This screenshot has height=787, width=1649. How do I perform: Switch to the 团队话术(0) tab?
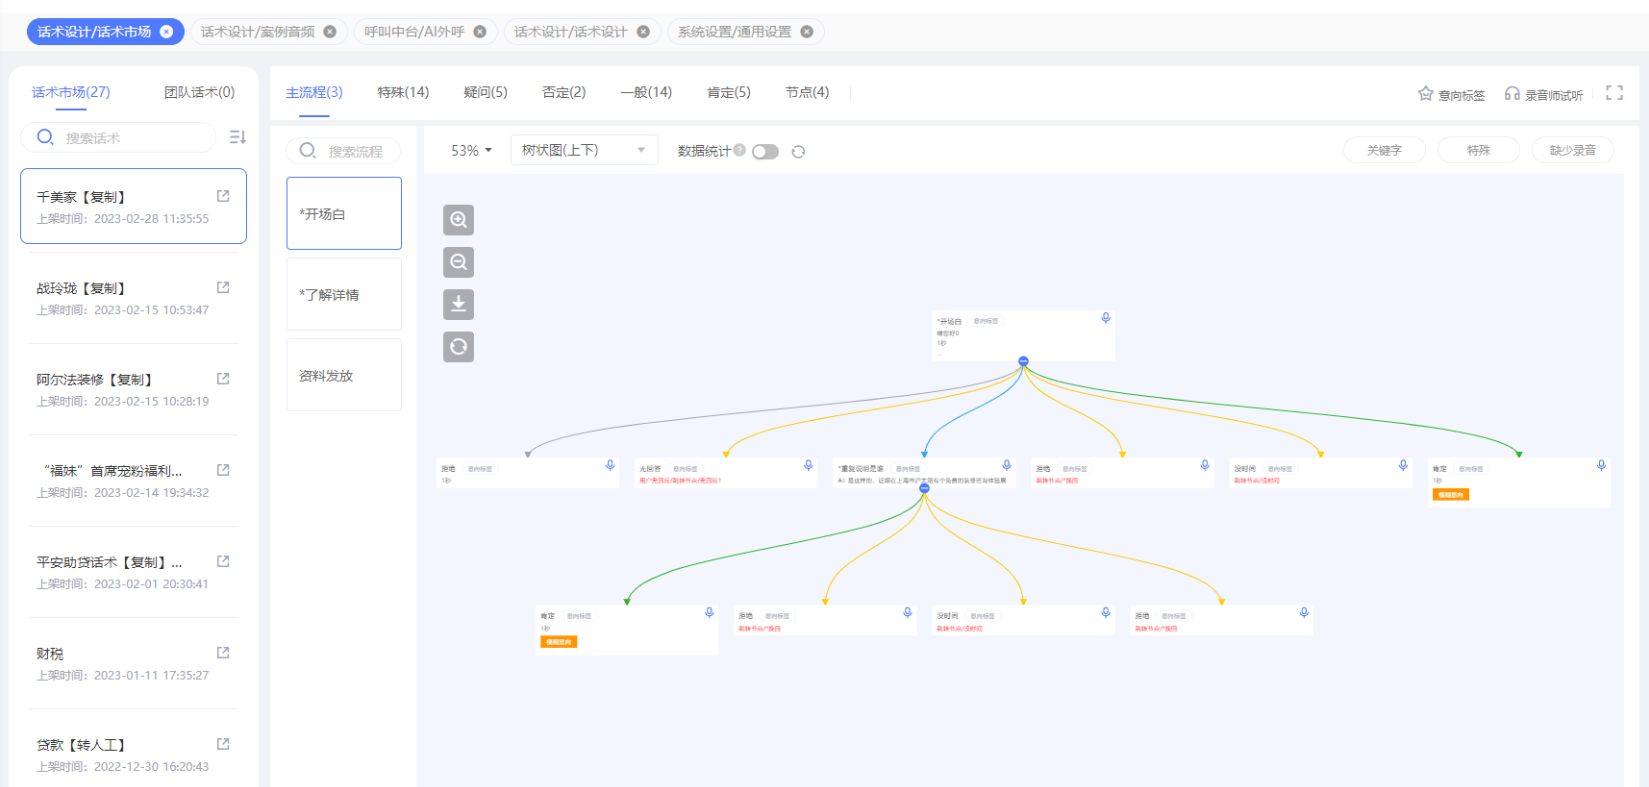pos(199,92)
